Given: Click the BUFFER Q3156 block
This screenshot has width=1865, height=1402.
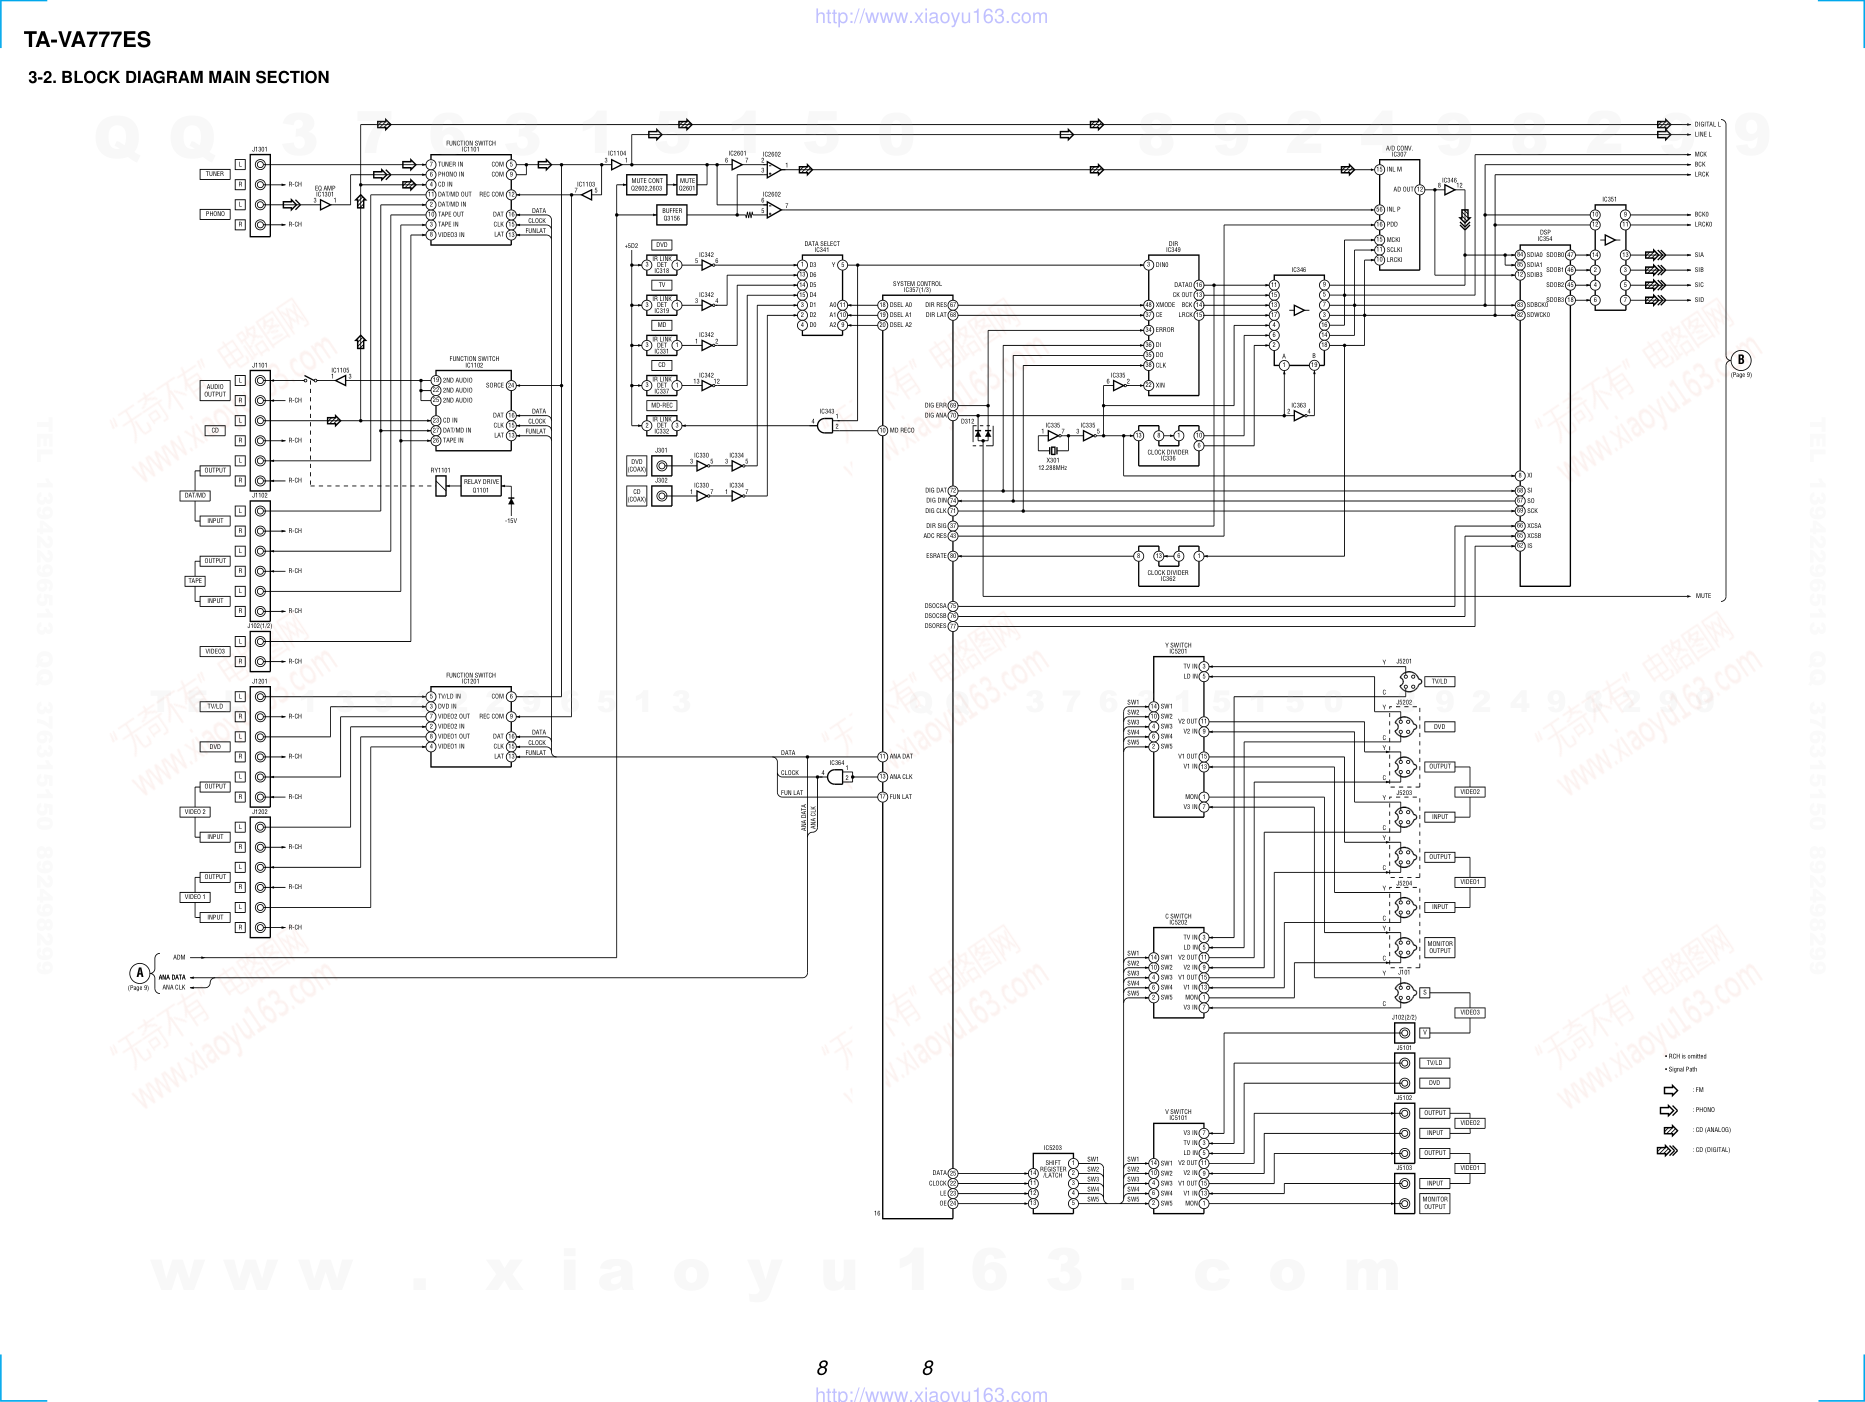Looking at the screenshot, I should coord(672,214).
